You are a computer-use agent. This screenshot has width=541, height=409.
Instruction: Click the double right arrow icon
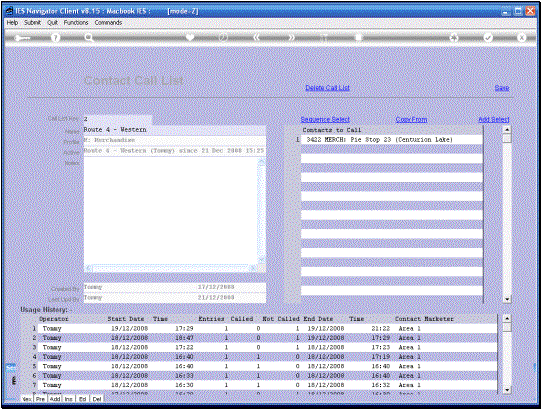pyautogui.click(x=292, y=38)
